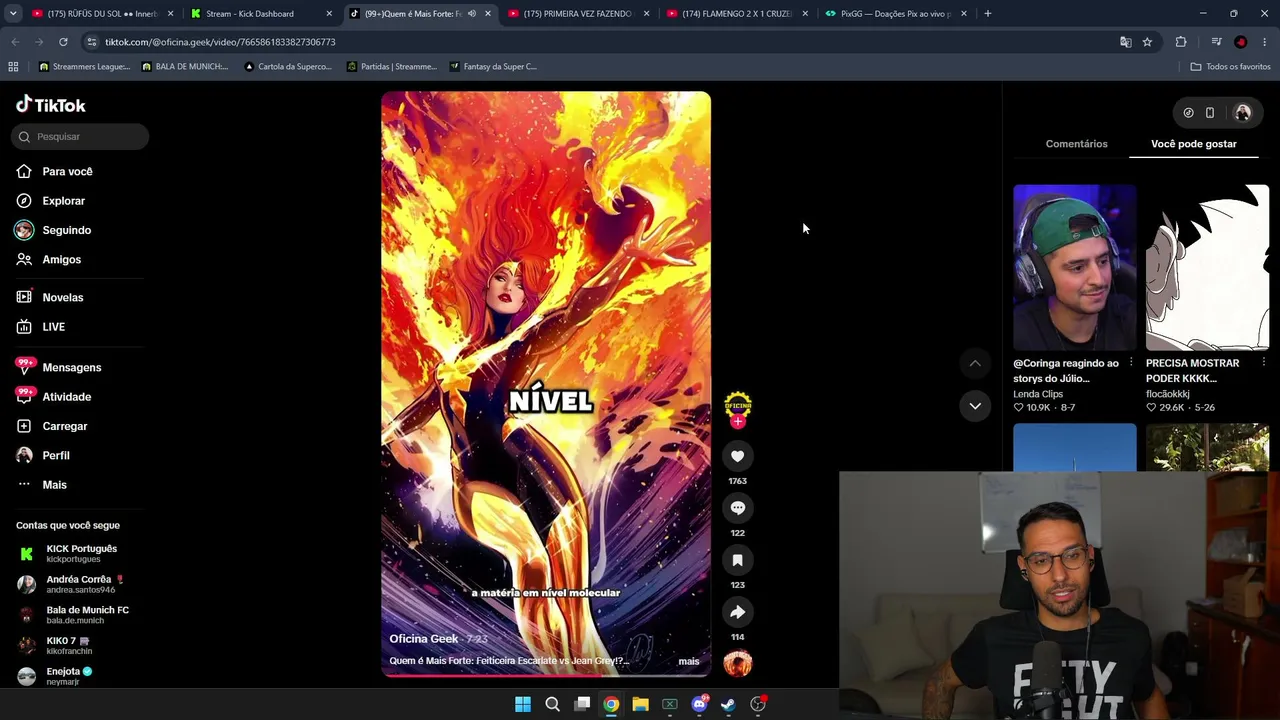
Task: Open Chrome's three-dot menu
Action: coord(1265,42)
